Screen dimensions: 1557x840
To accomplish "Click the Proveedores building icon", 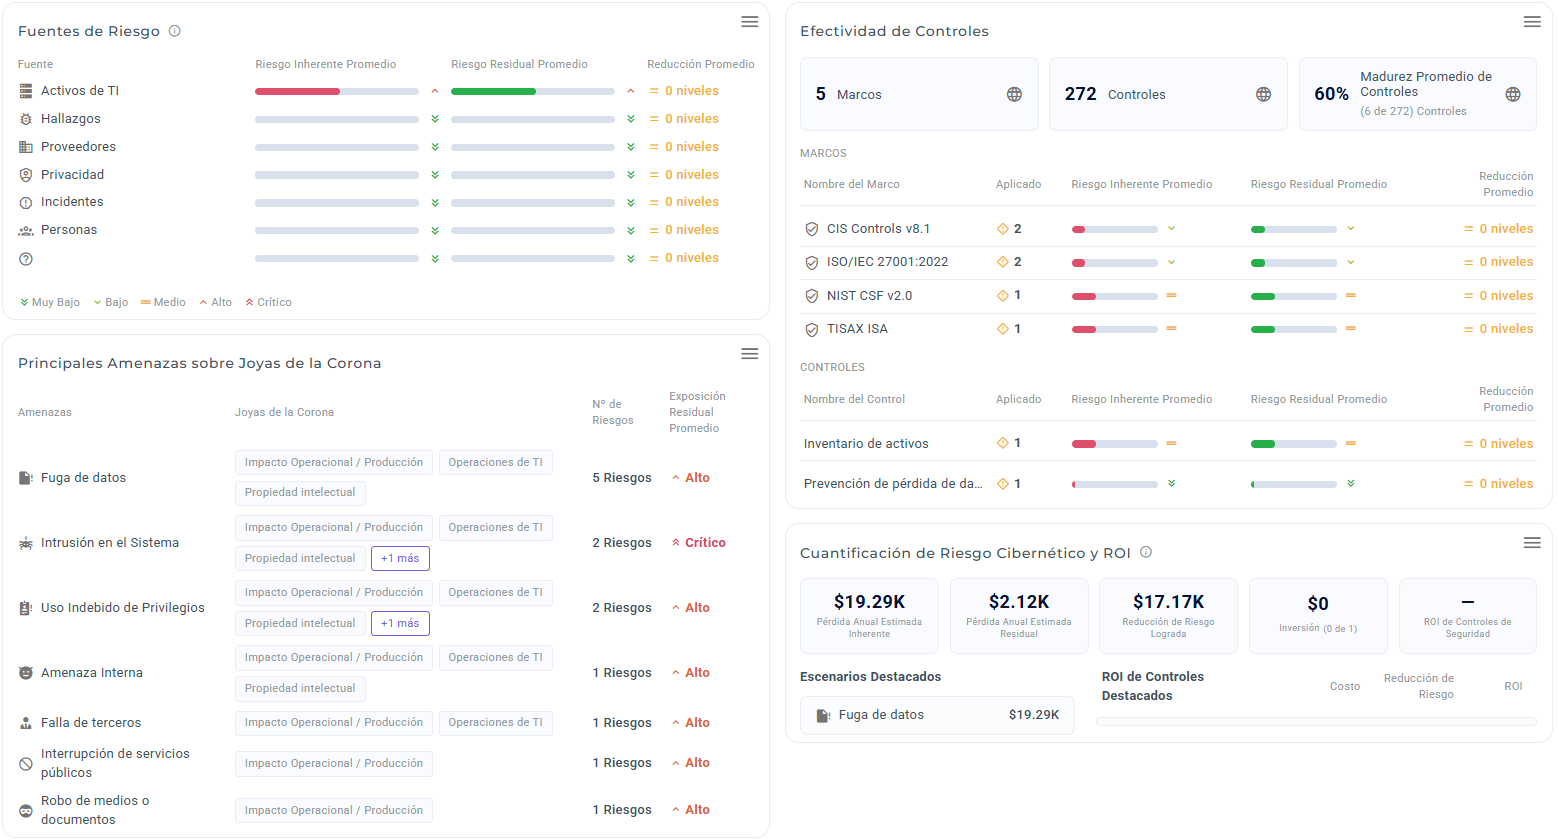I will 26,147.
